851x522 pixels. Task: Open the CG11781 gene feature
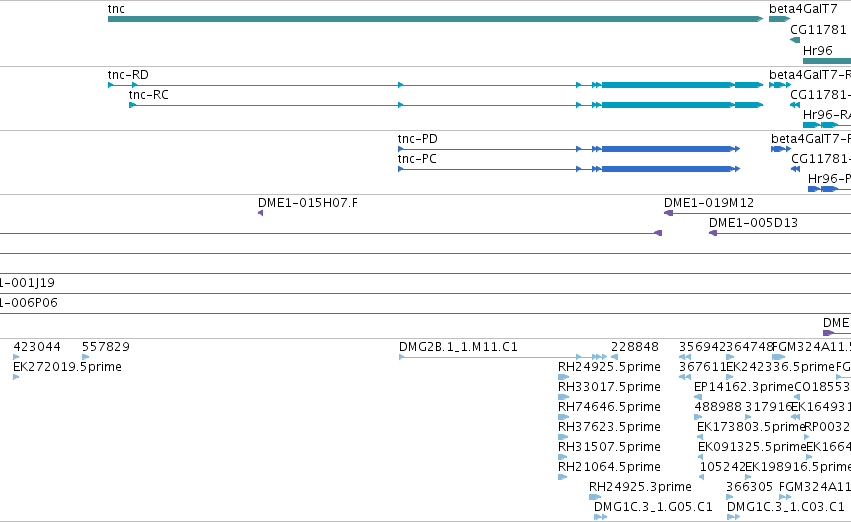pos(795,40)
